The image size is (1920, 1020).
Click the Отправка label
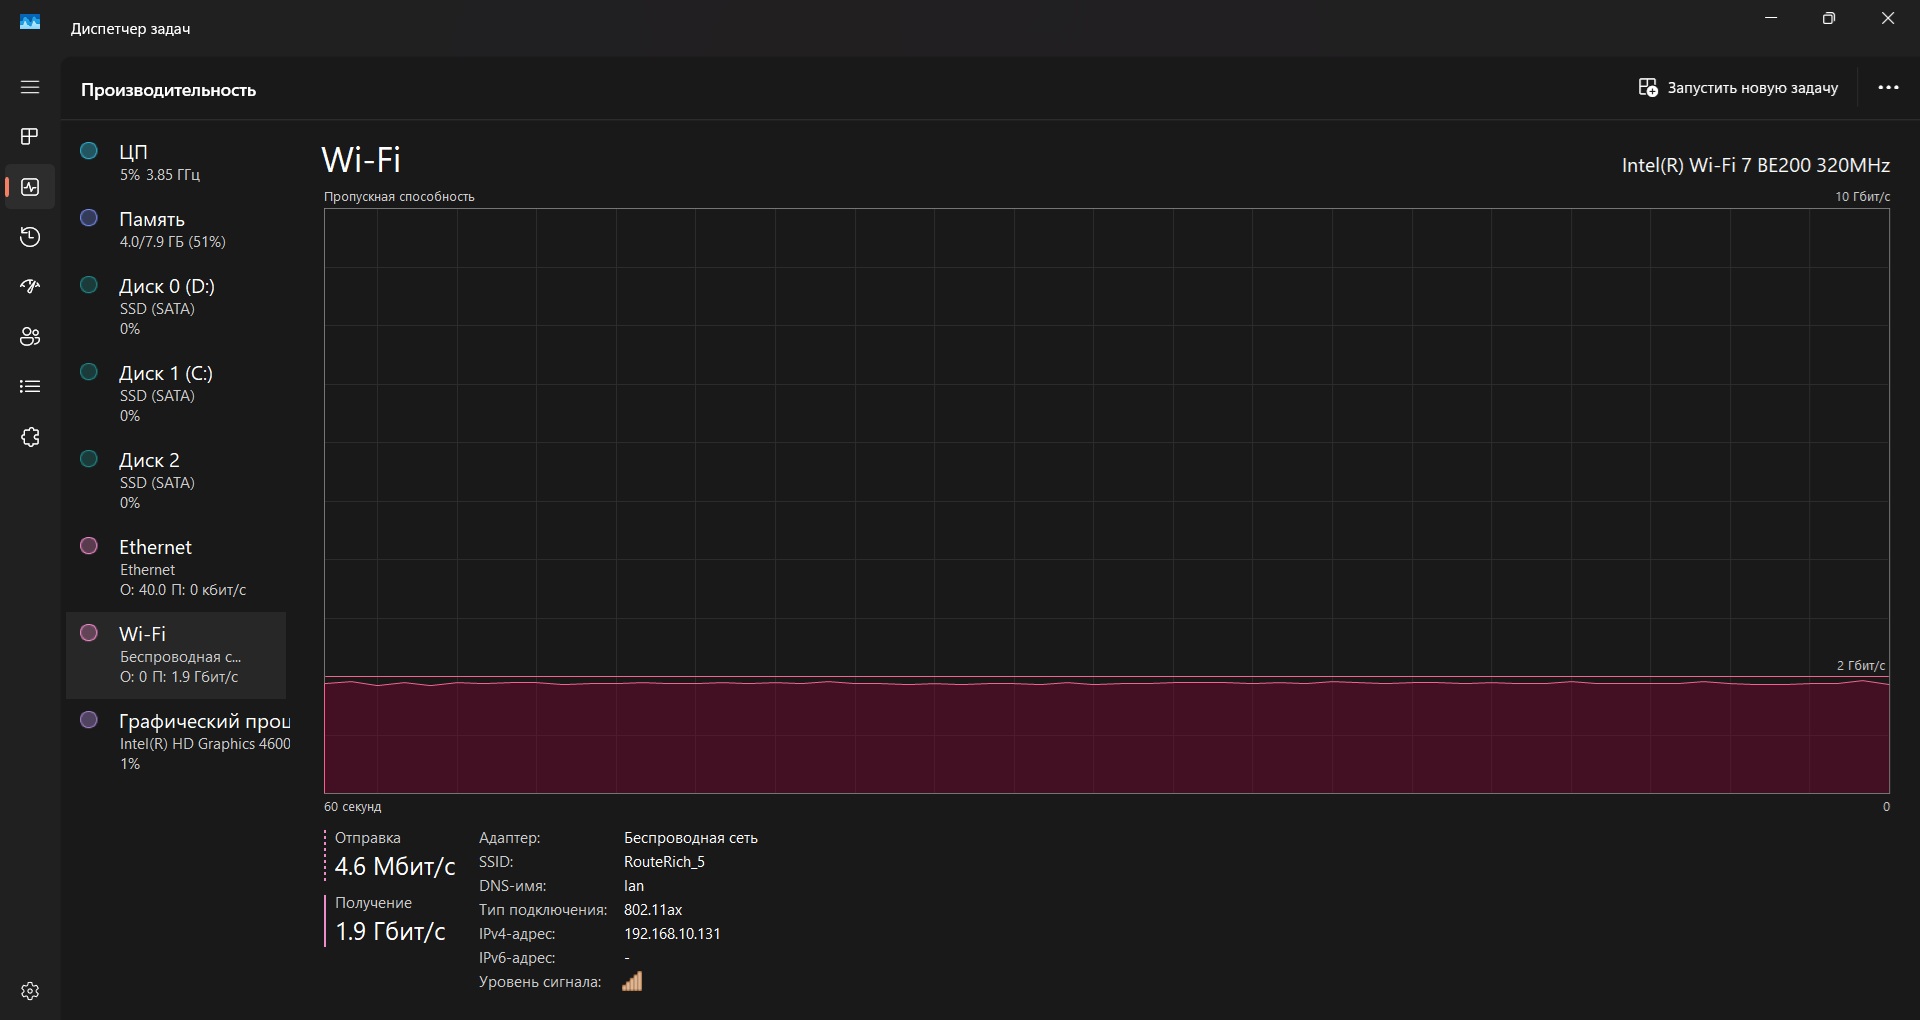click(368, 838)
